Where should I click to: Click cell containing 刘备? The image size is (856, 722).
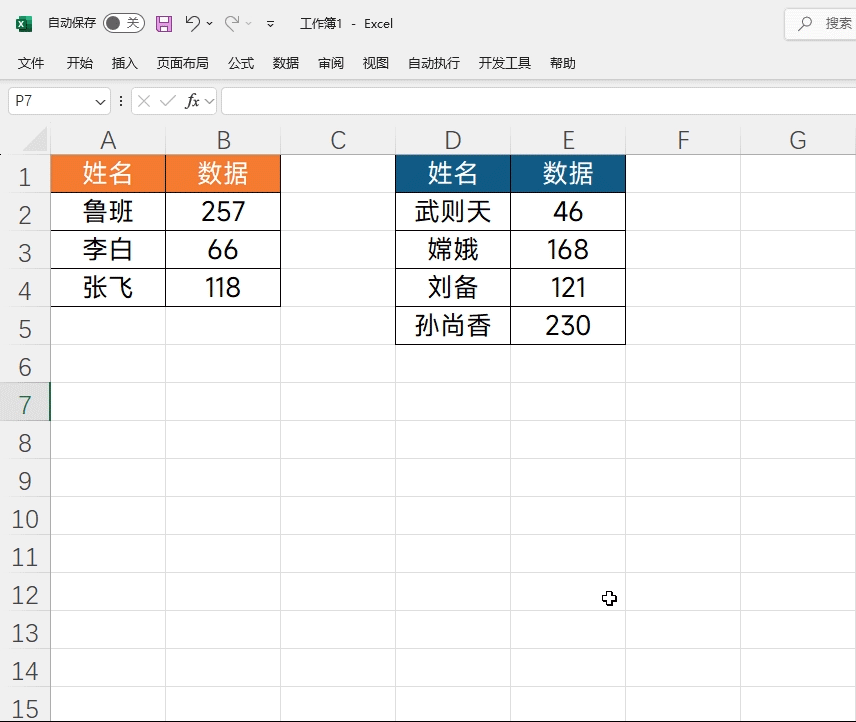pyautogui.click(x=453, y=288)
